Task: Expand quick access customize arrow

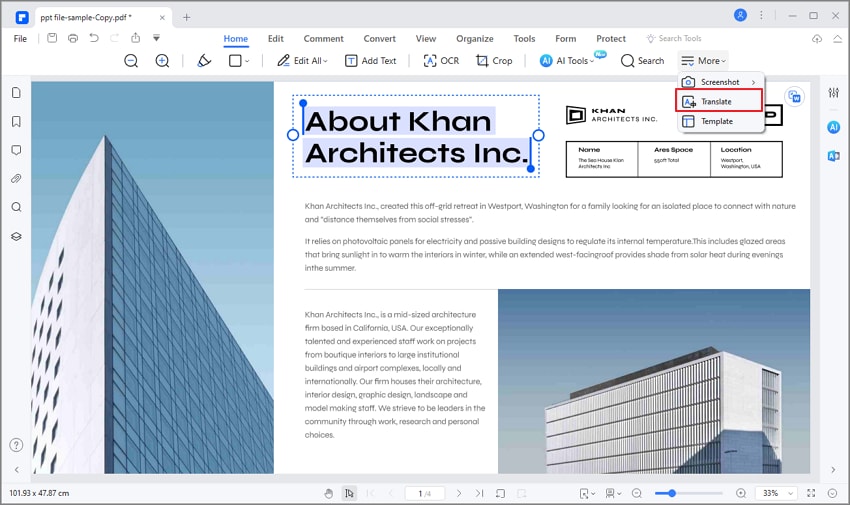Action: point(156,38)
